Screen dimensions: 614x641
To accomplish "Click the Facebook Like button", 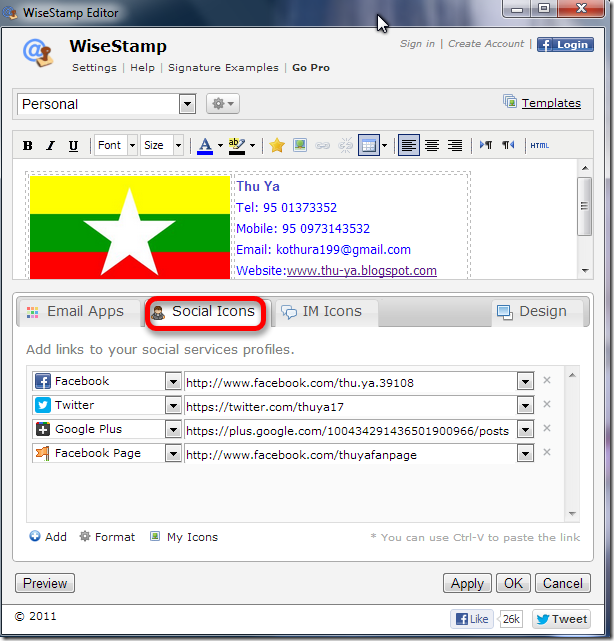I will click(x=472, y=619).
